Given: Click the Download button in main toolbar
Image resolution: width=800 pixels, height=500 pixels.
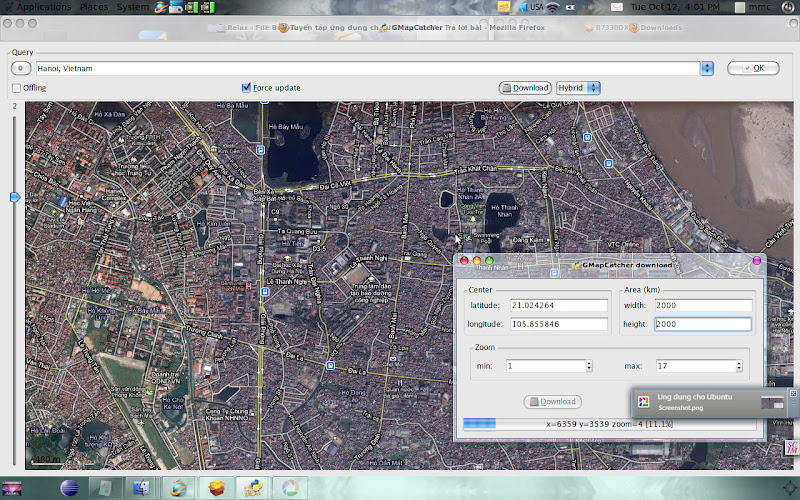Looking at the screenshot, I should (x=525, y=88).
